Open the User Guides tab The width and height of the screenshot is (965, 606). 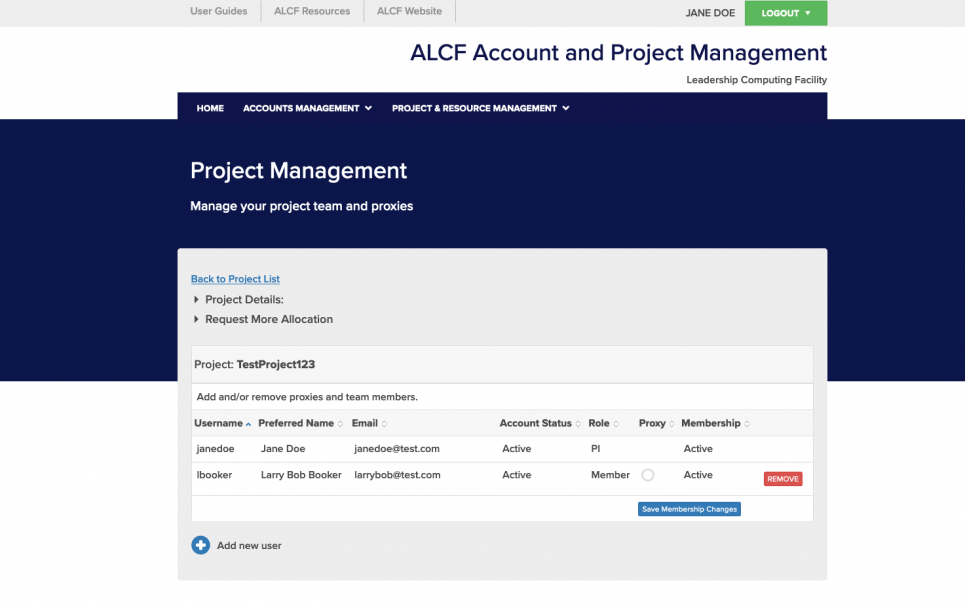coord(218,11)
